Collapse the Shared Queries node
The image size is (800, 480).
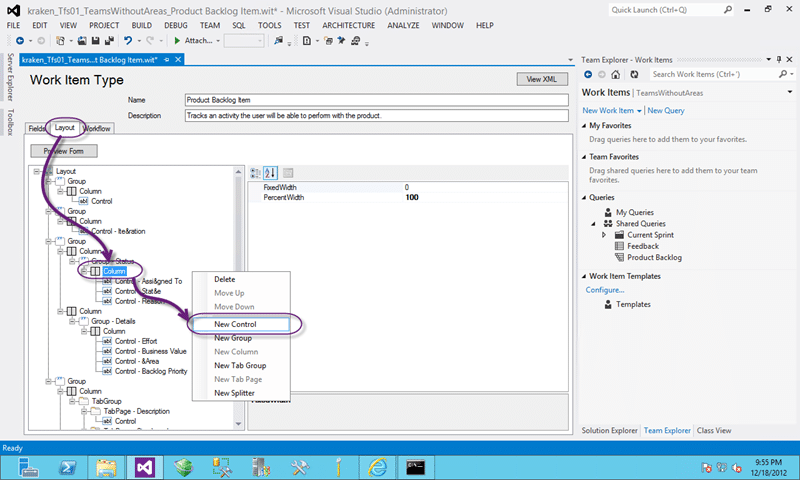click(x=593, y=224)
